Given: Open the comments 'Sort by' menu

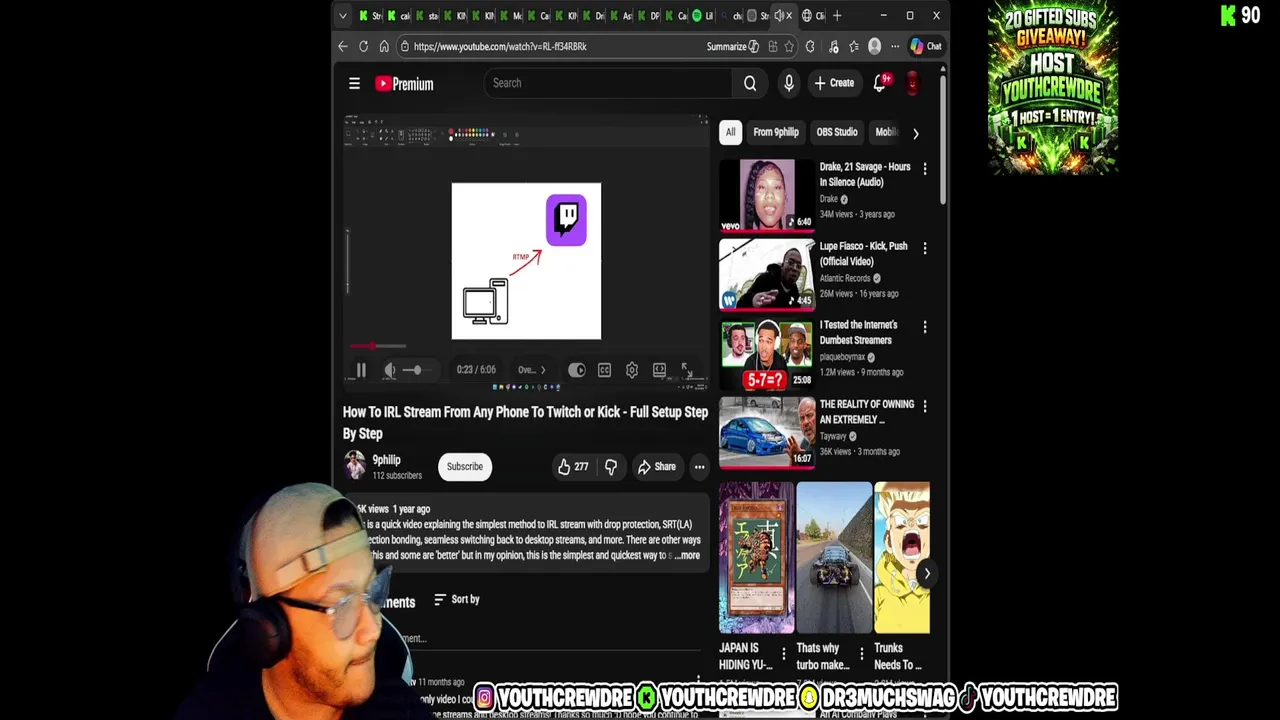Looking at the screenshot, I should 457,600.
